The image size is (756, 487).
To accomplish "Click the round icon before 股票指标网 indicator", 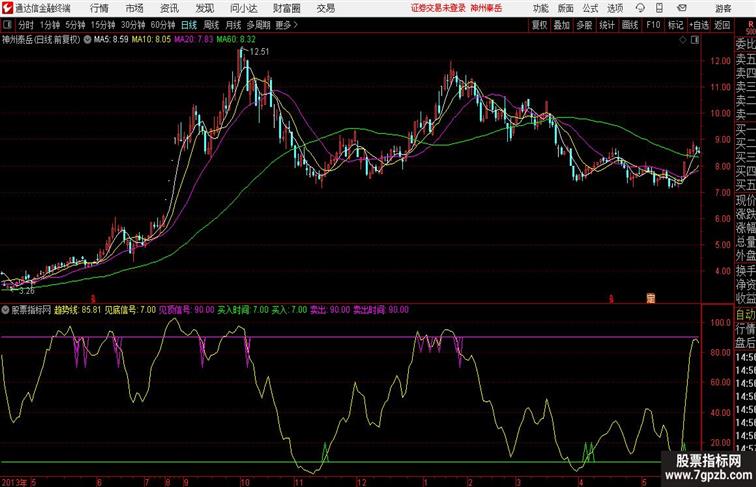I will pyautogui.click(x=5, y=310).
